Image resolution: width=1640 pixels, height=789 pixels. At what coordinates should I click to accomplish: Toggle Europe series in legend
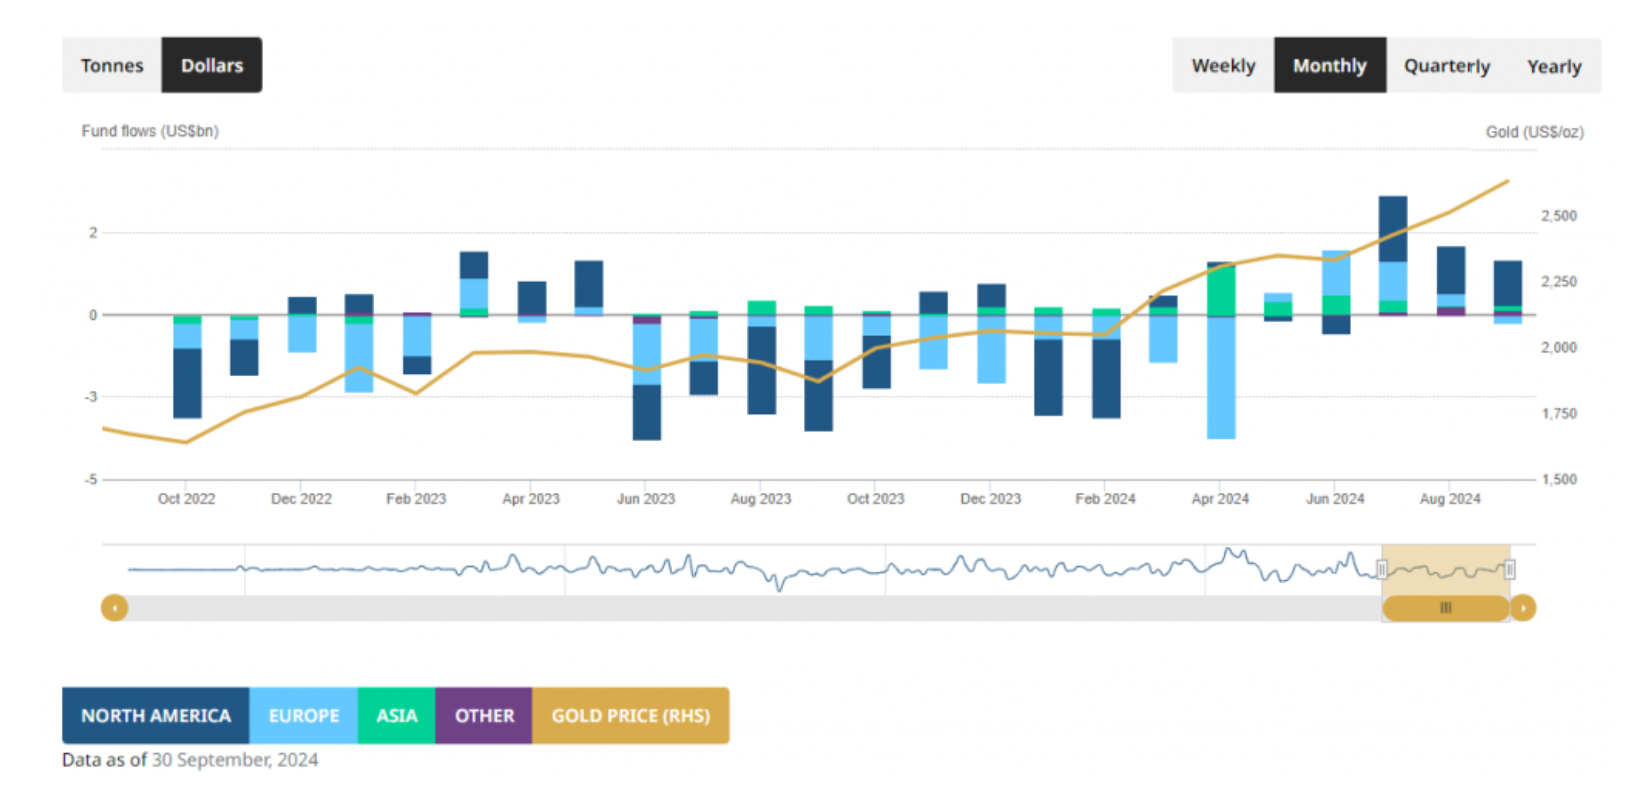click(x=304, y=715)
